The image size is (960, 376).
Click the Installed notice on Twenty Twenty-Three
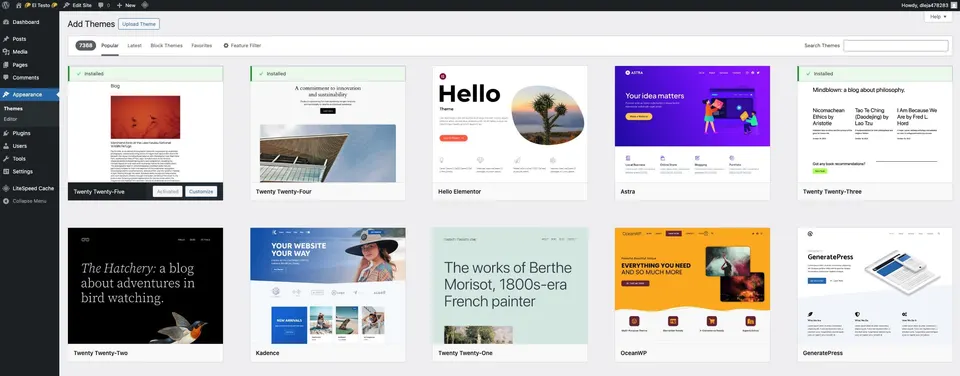pyautogui.click(x=875, y=73)
